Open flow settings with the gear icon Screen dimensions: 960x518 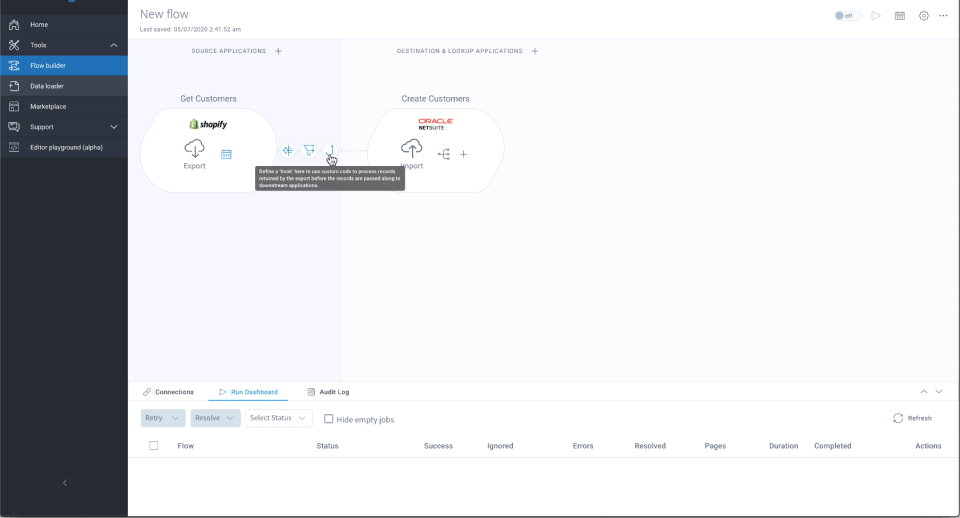[x=924, y=16]
